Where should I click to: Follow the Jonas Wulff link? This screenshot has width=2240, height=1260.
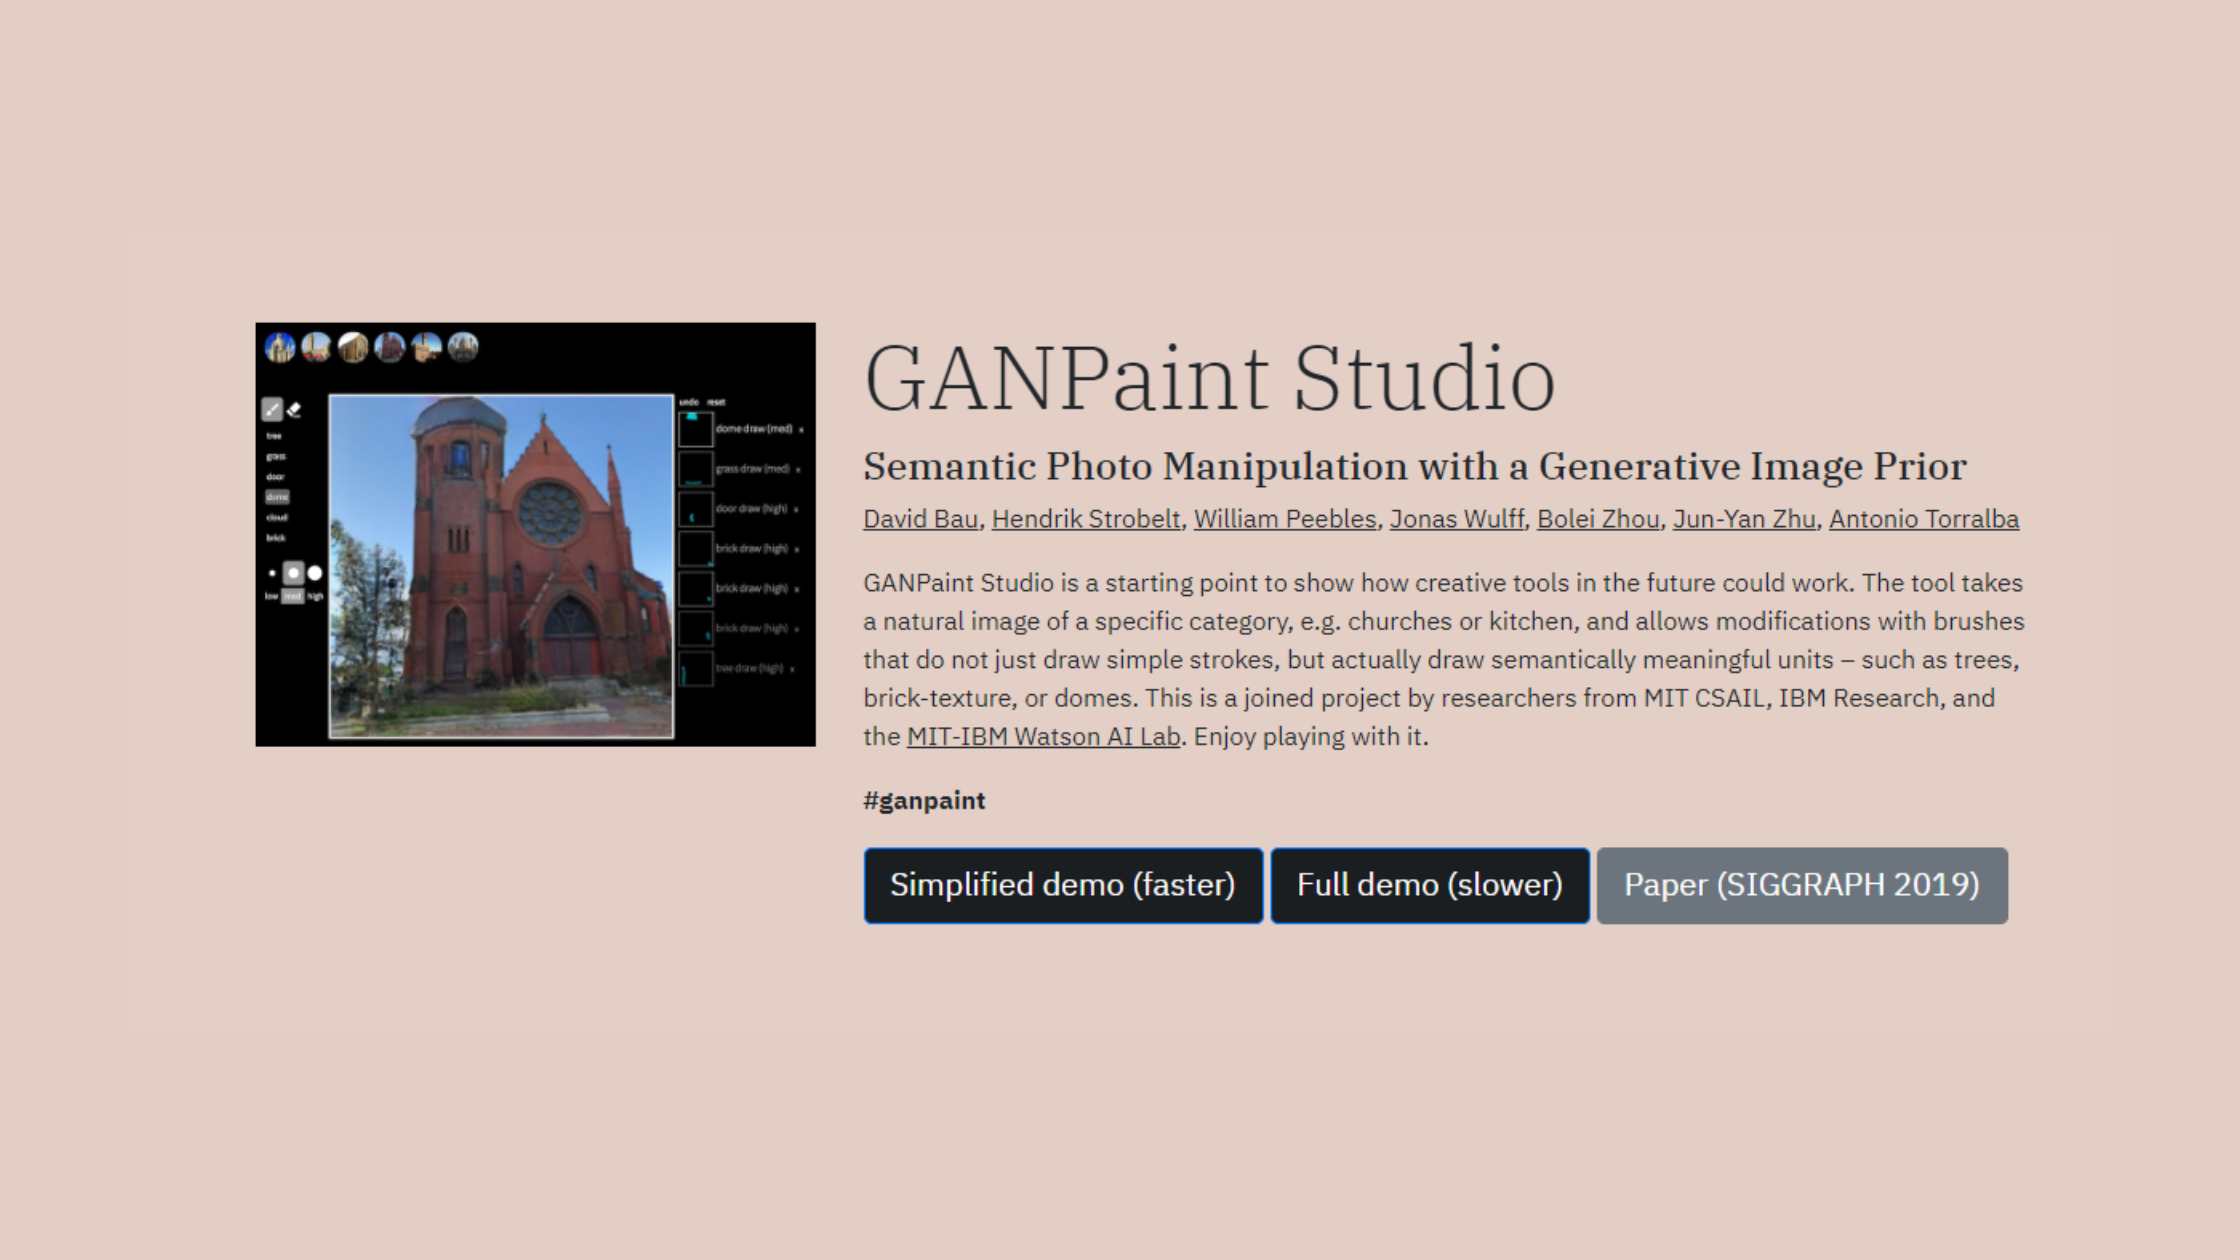point(1456,519)
